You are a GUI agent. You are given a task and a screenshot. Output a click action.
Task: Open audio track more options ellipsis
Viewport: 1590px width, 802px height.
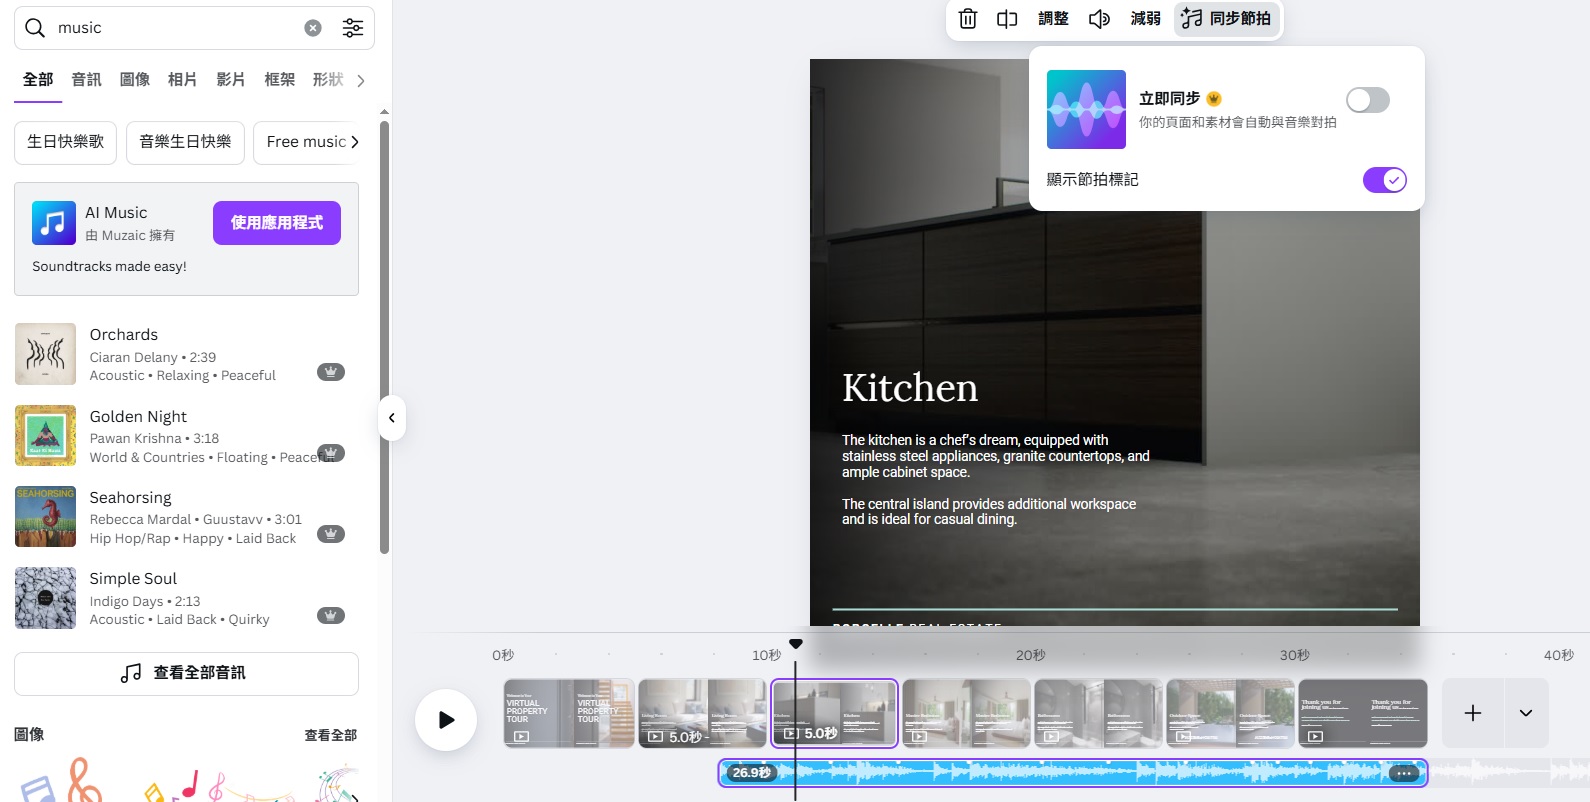click(x=1404, y=773)
